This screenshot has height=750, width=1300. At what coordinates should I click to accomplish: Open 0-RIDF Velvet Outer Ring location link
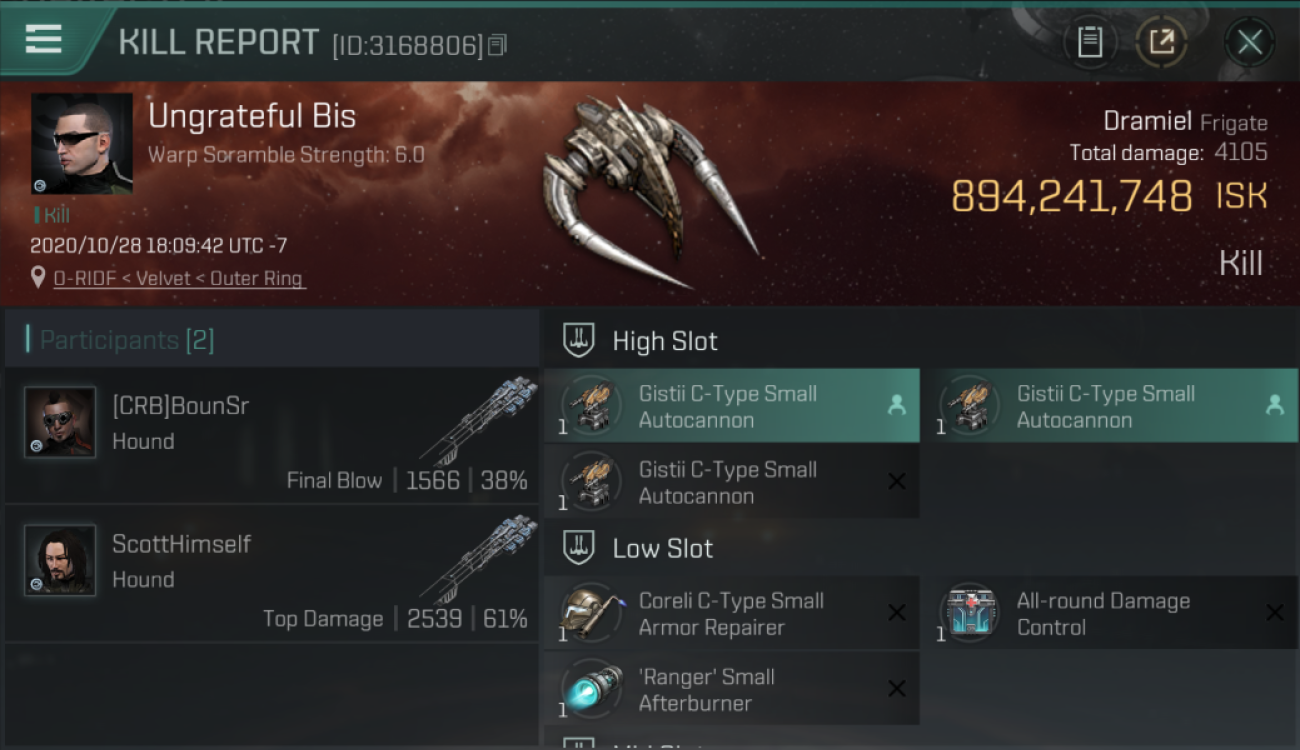[x=178, y=278]
